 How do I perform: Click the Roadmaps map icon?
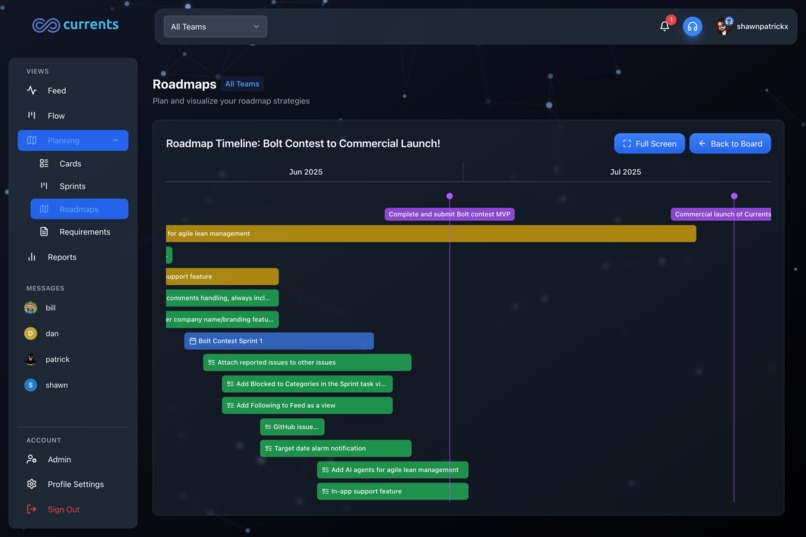[44, 209]
